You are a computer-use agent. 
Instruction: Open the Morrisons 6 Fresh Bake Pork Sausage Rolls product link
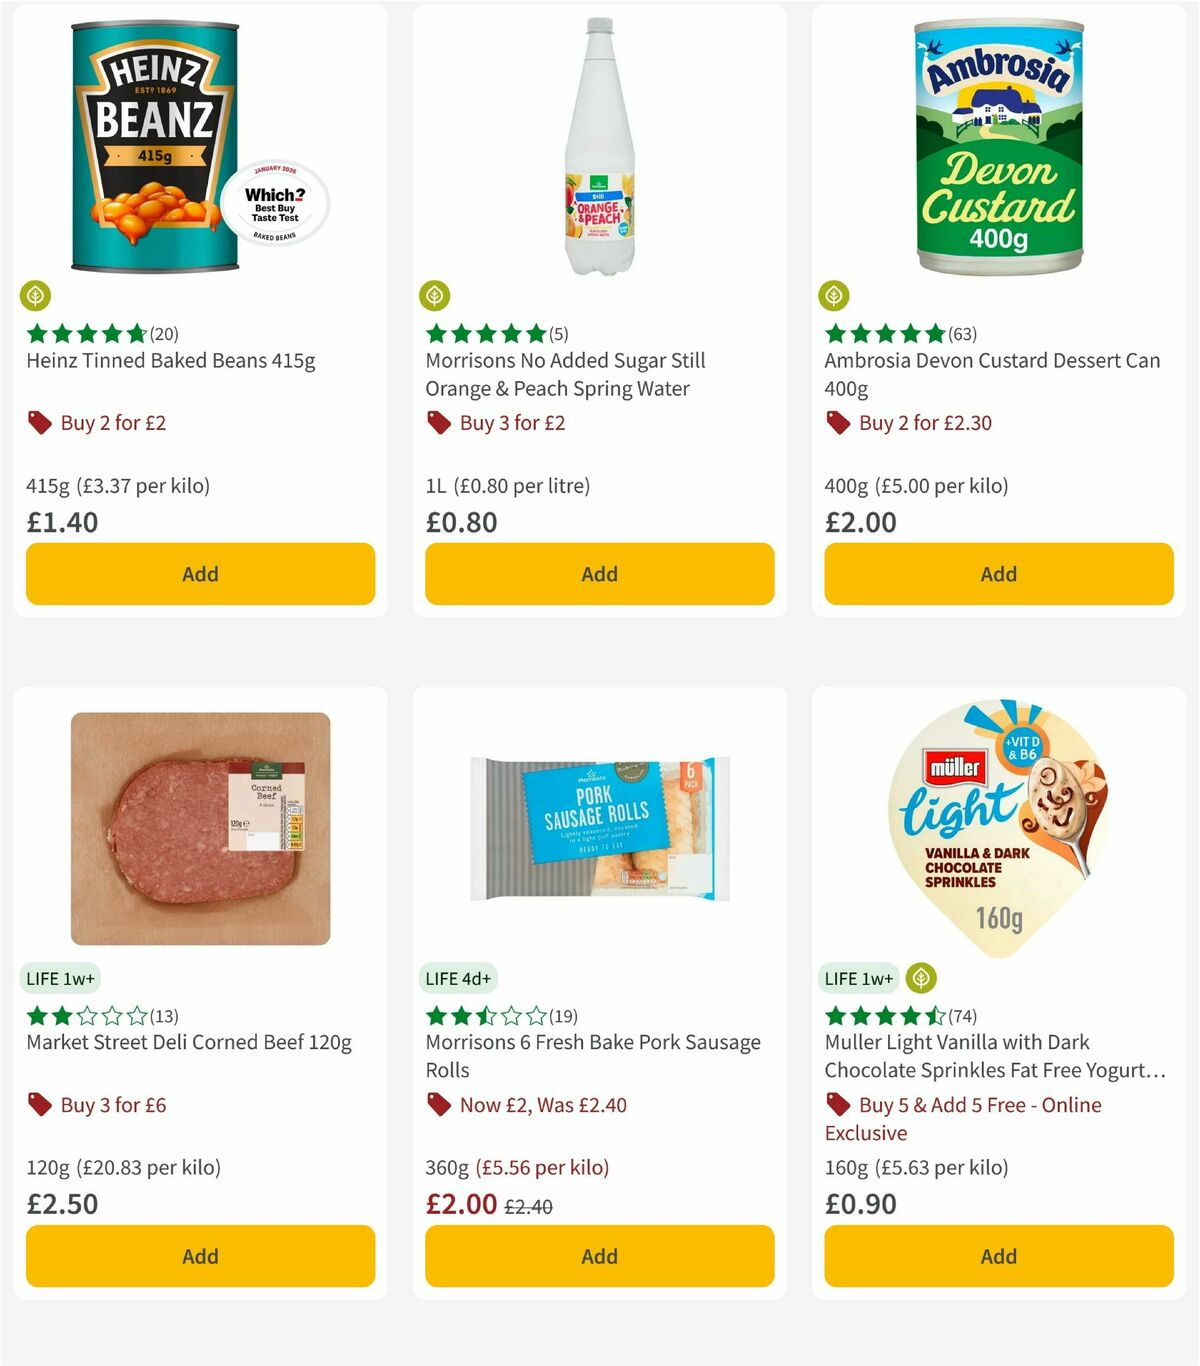[592, 1054]
